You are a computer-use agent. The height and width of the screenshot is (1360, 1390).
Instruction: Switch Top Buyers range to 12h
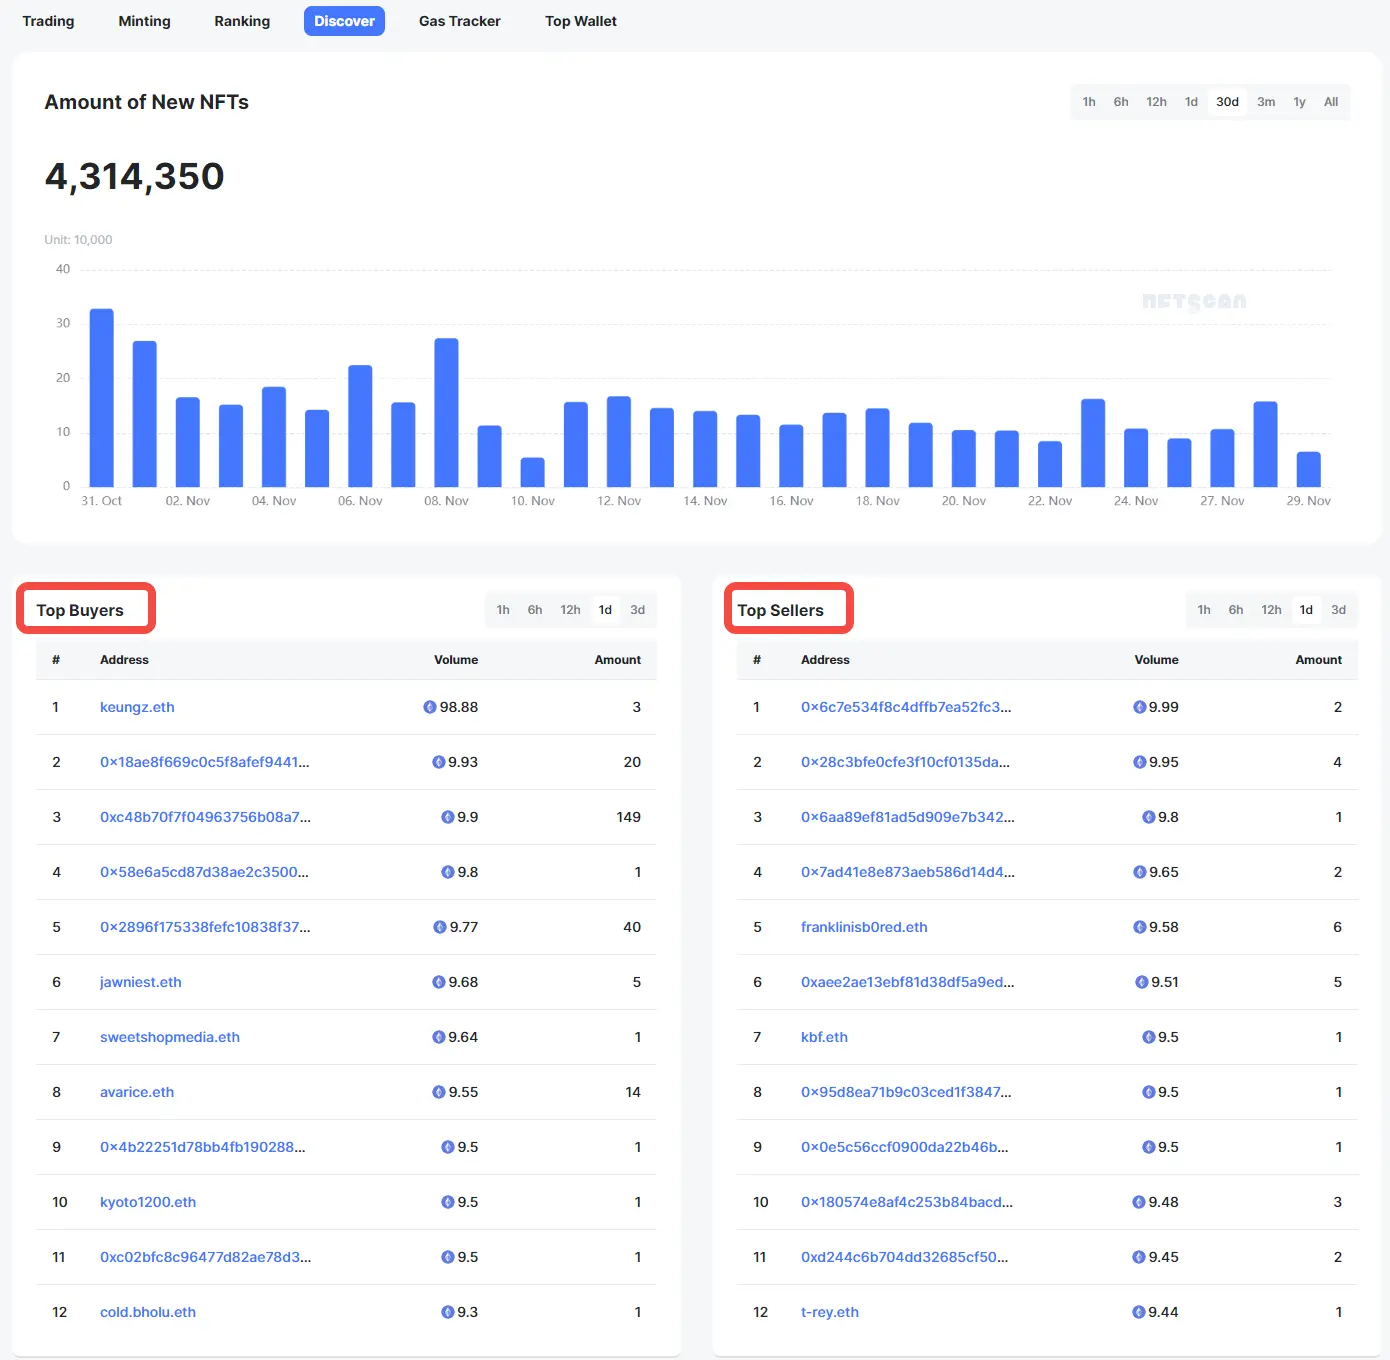pos(570,610)
